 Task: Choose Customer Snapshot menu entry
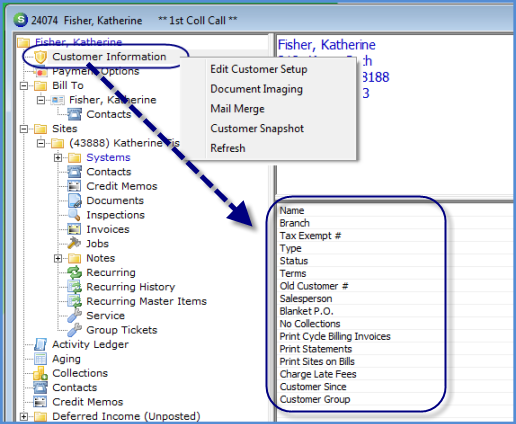pos(257,128)
